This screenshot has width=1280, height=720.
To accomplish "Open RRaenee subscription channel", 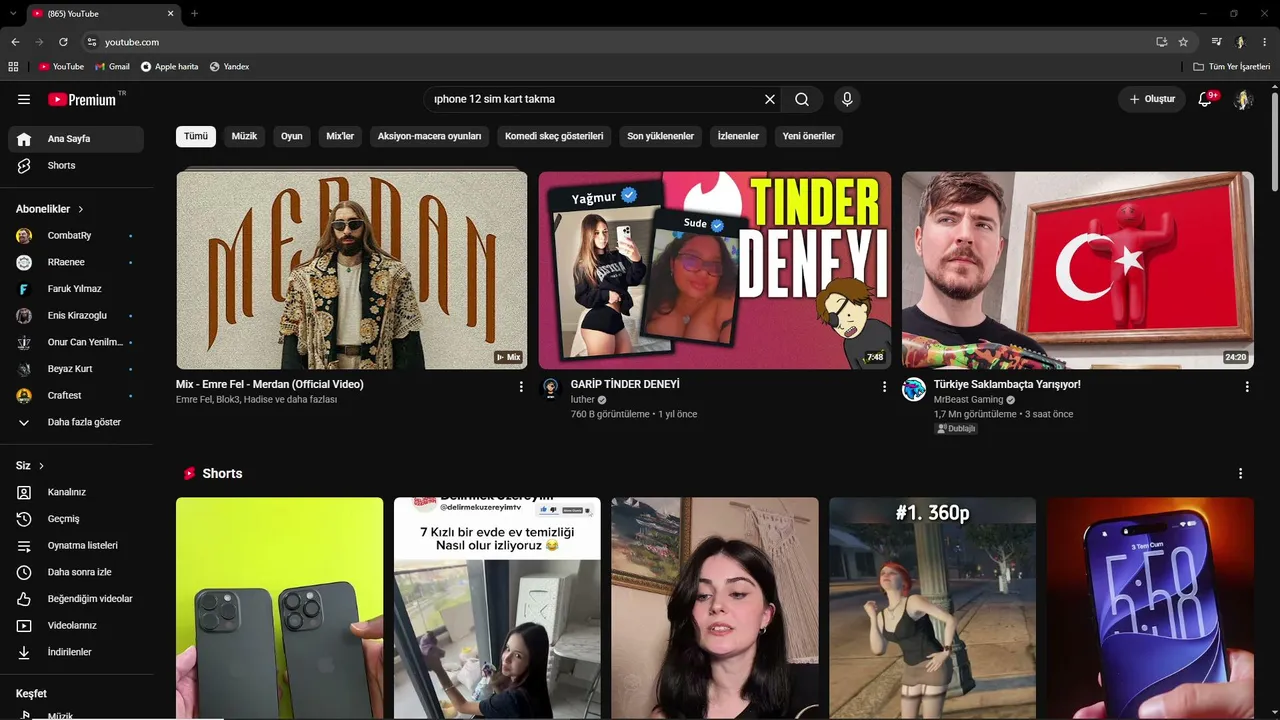I will coord(76,262).
